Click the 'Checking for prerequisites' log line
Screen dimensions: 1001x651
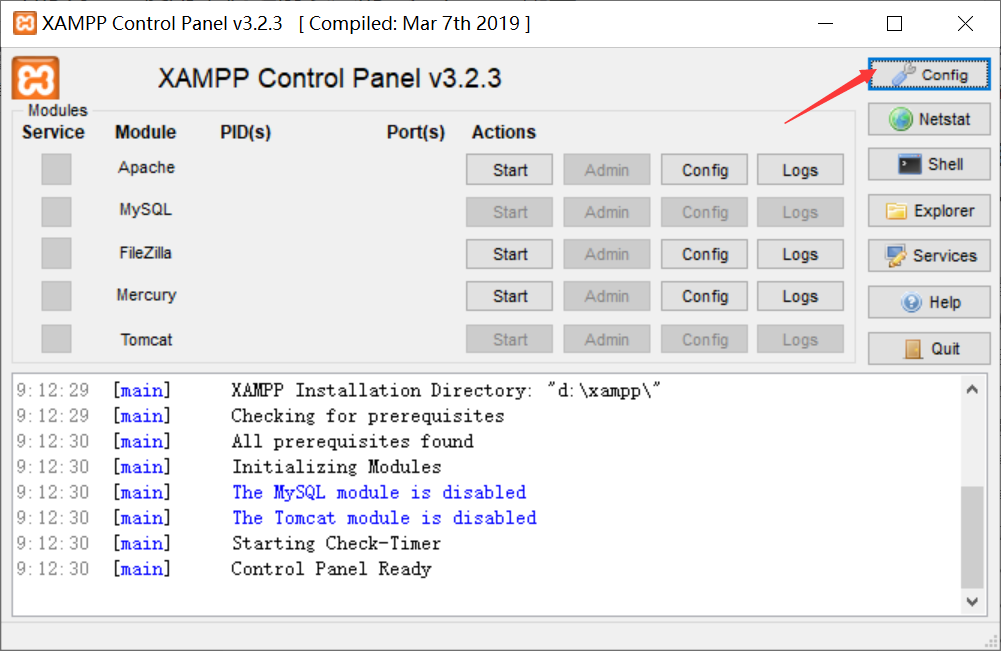tap(368, 415)
